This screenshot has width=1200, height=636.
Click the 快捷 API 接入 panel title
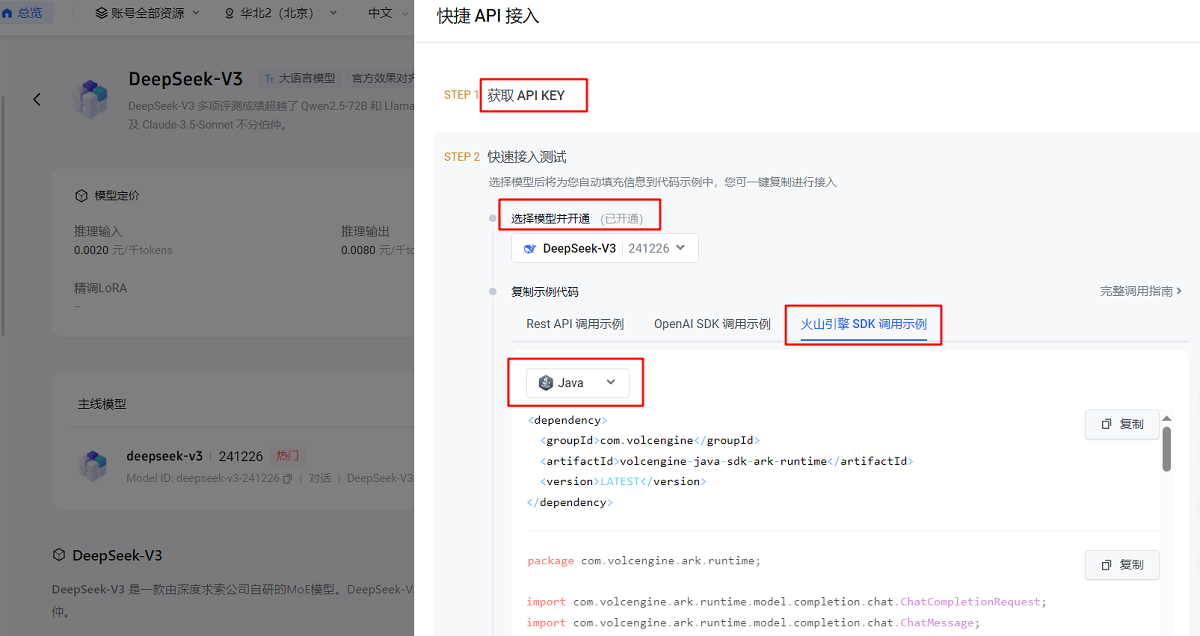click(x=488, y=16)
